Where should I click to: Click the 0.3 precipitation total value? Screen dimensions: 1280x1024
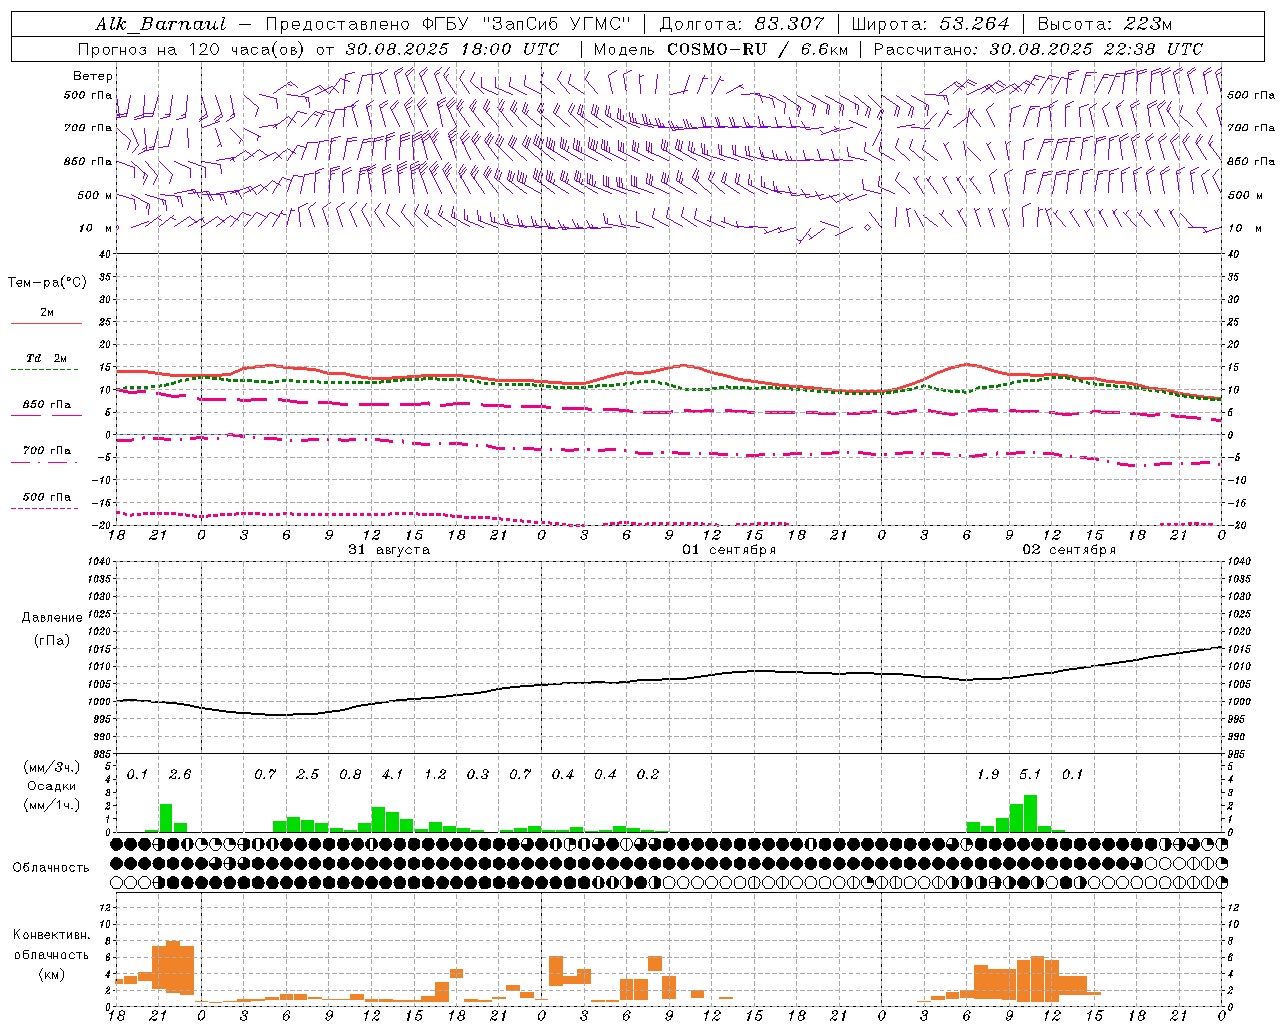478,774
